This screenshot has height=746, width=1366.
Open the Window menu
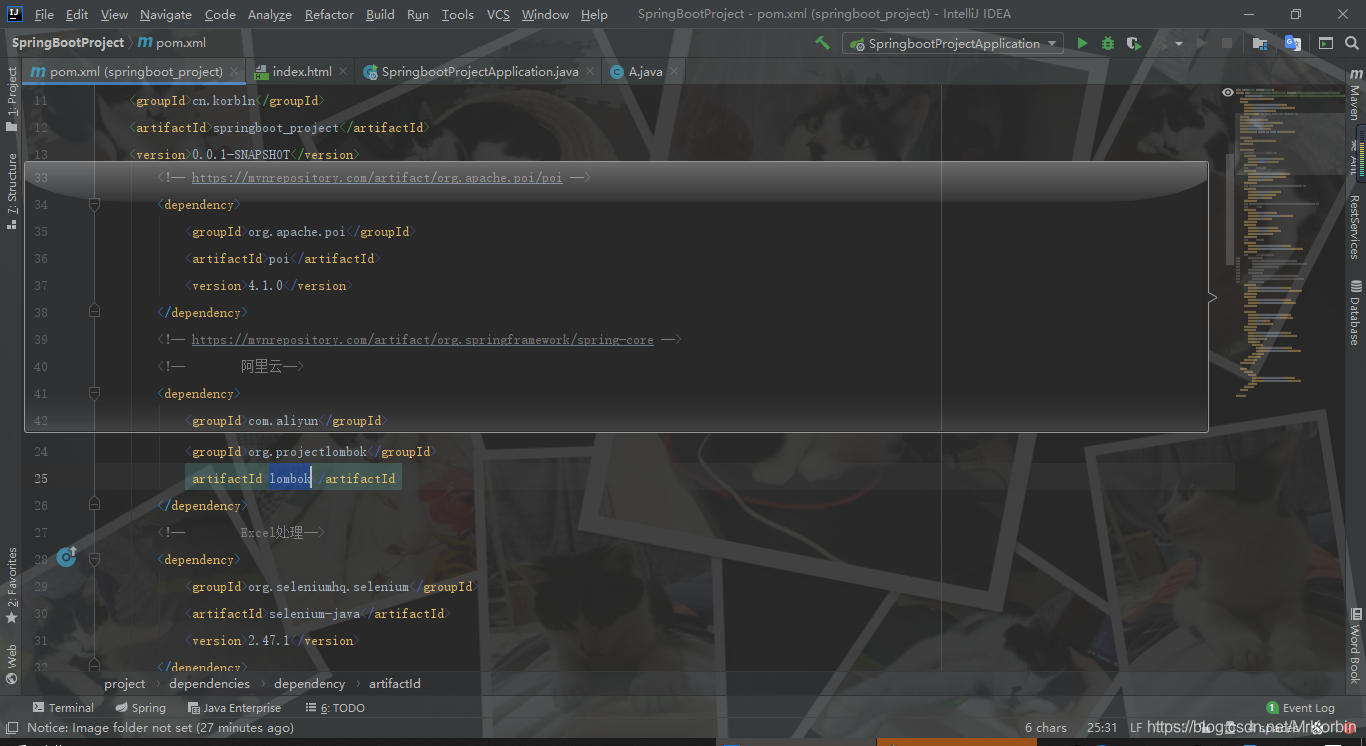pyautogui.click(x=545, y=14)
